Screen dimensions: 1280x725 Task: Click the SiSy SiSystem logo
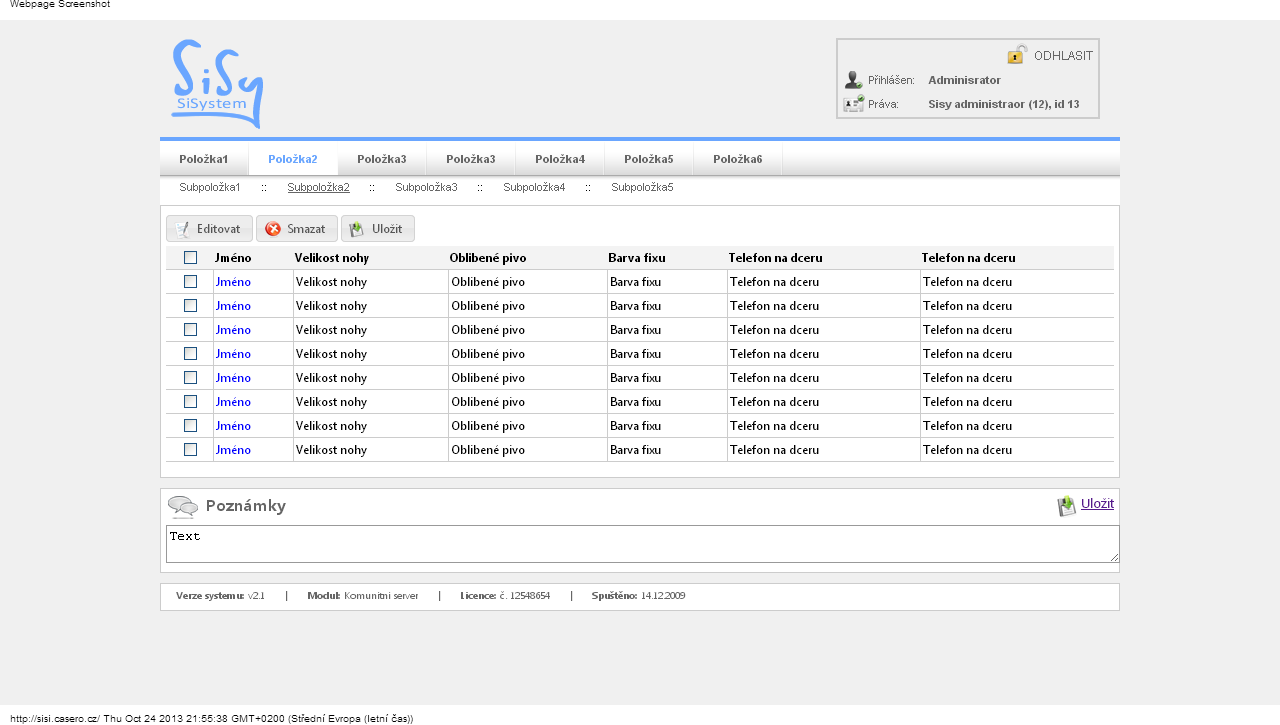216,84
